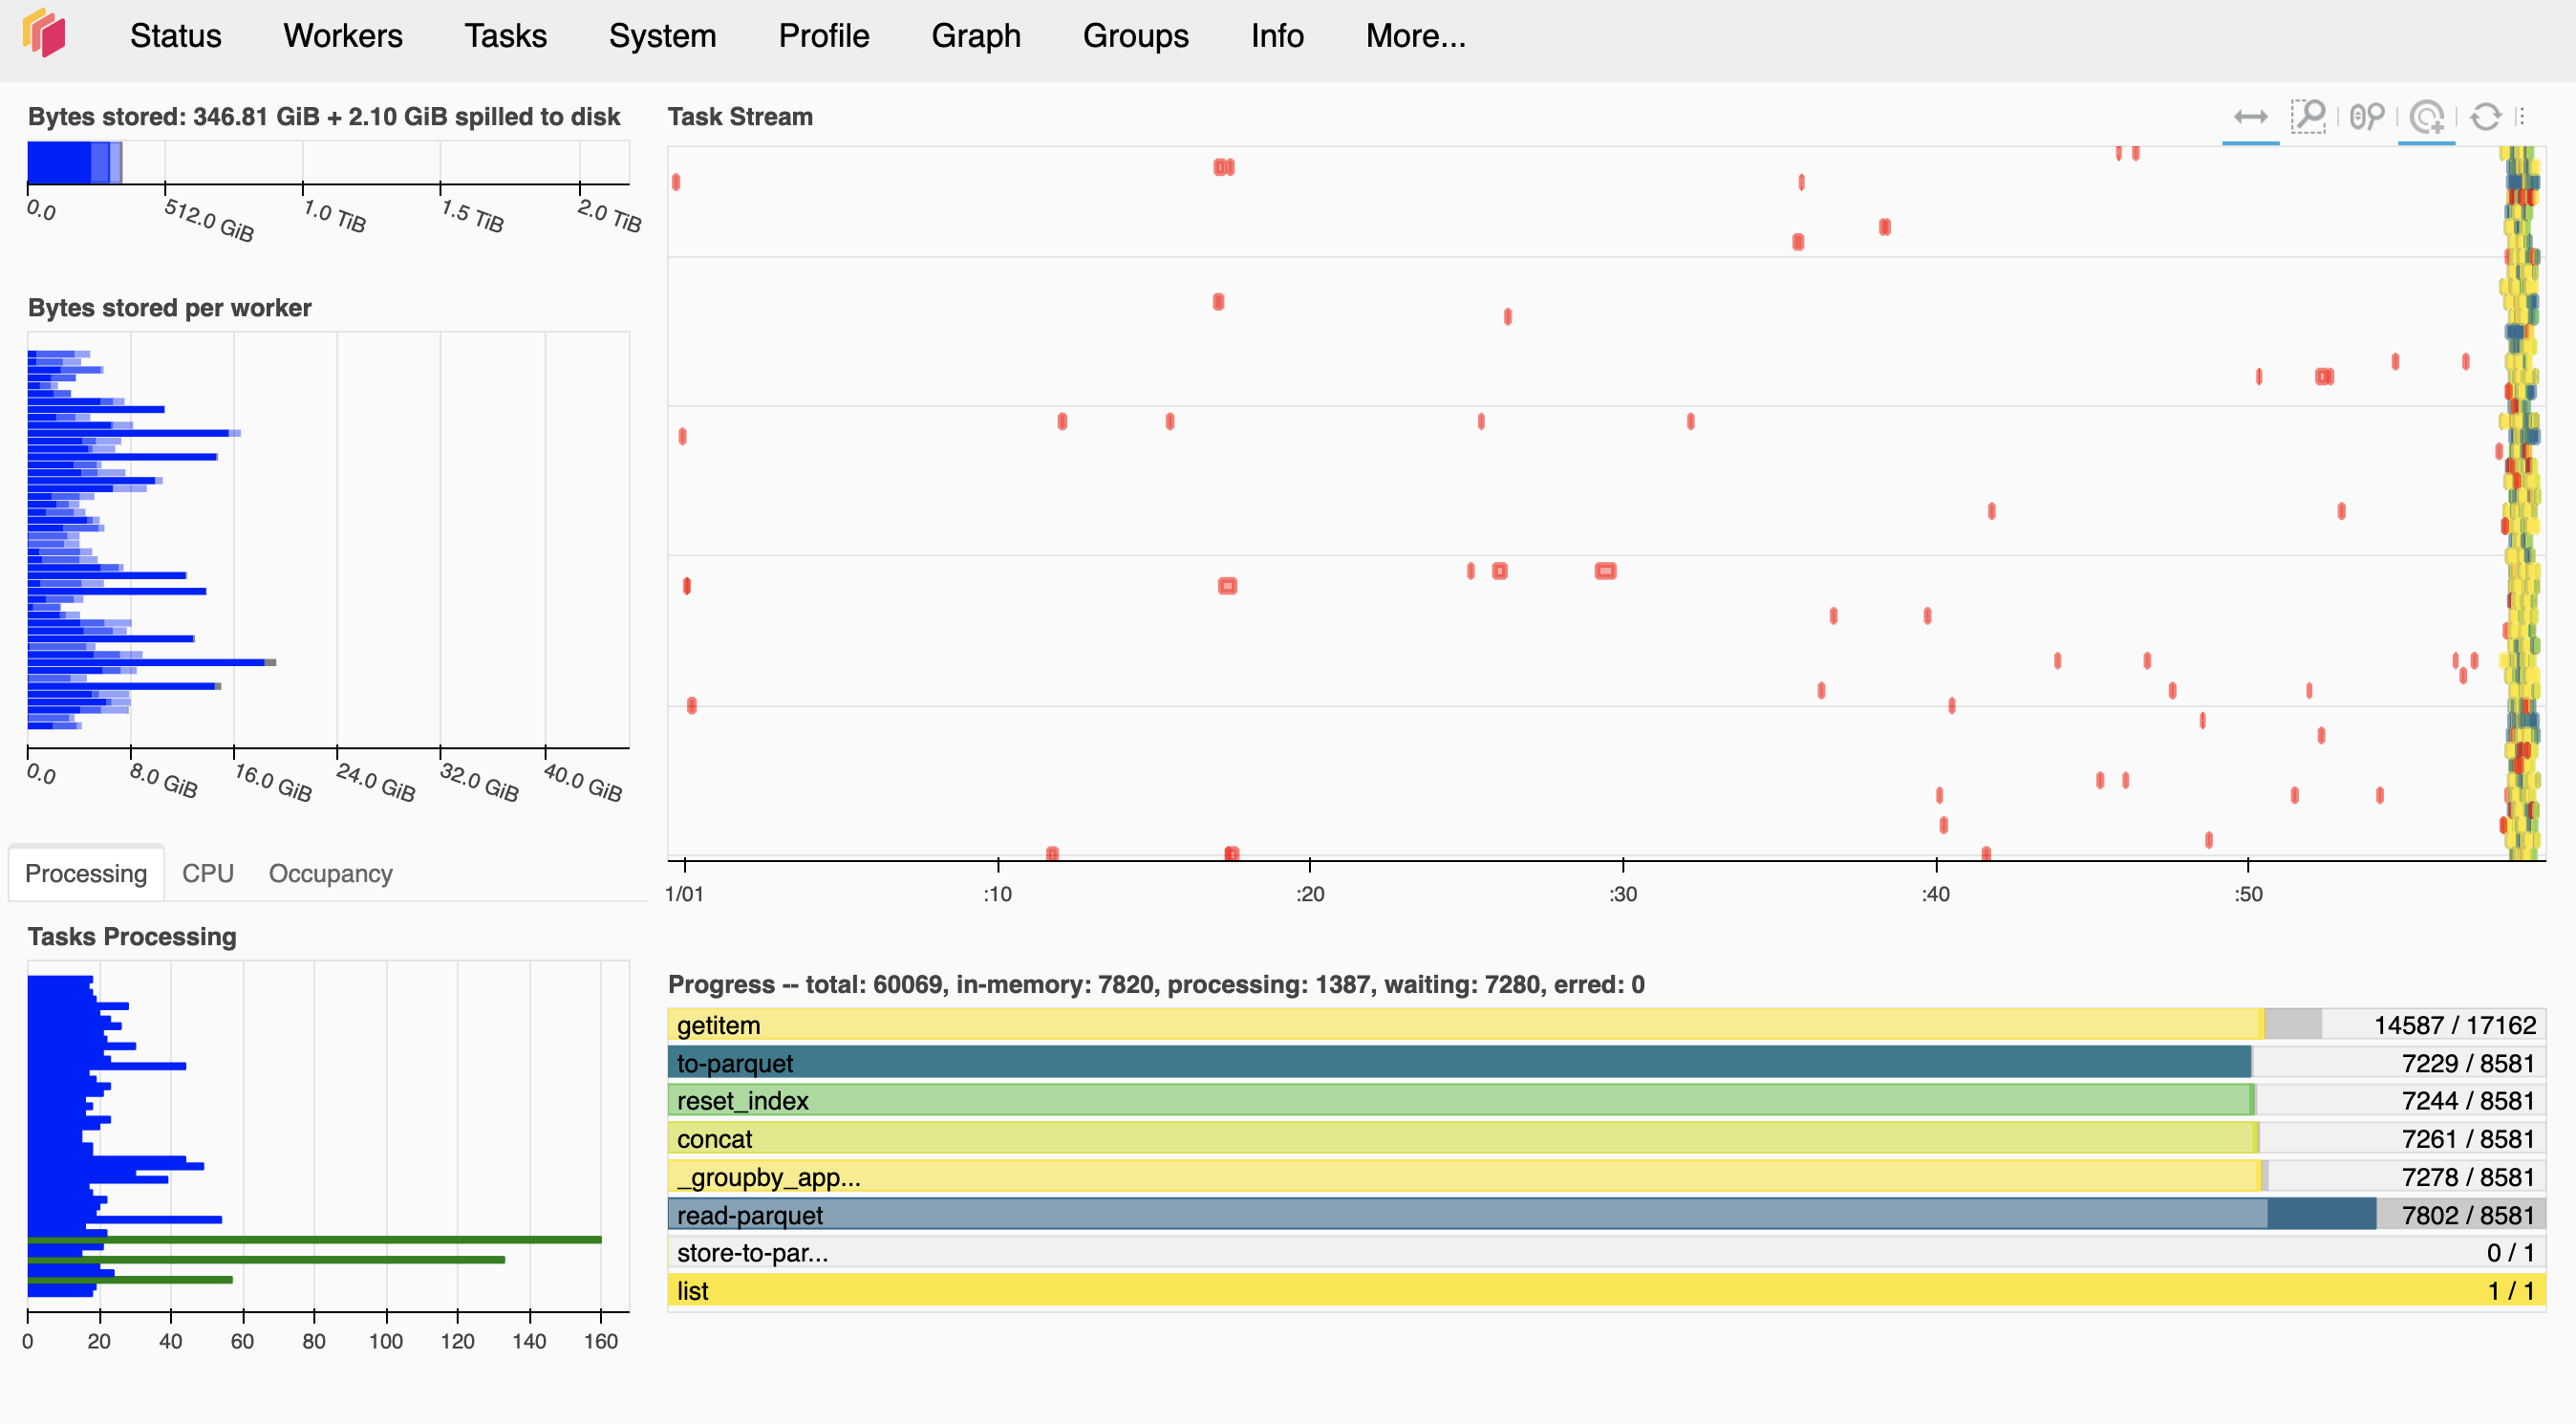Click the "7278 / 8581" count
This screenshot has width=2576, height=1424.
click(x=2468, y=1177)
